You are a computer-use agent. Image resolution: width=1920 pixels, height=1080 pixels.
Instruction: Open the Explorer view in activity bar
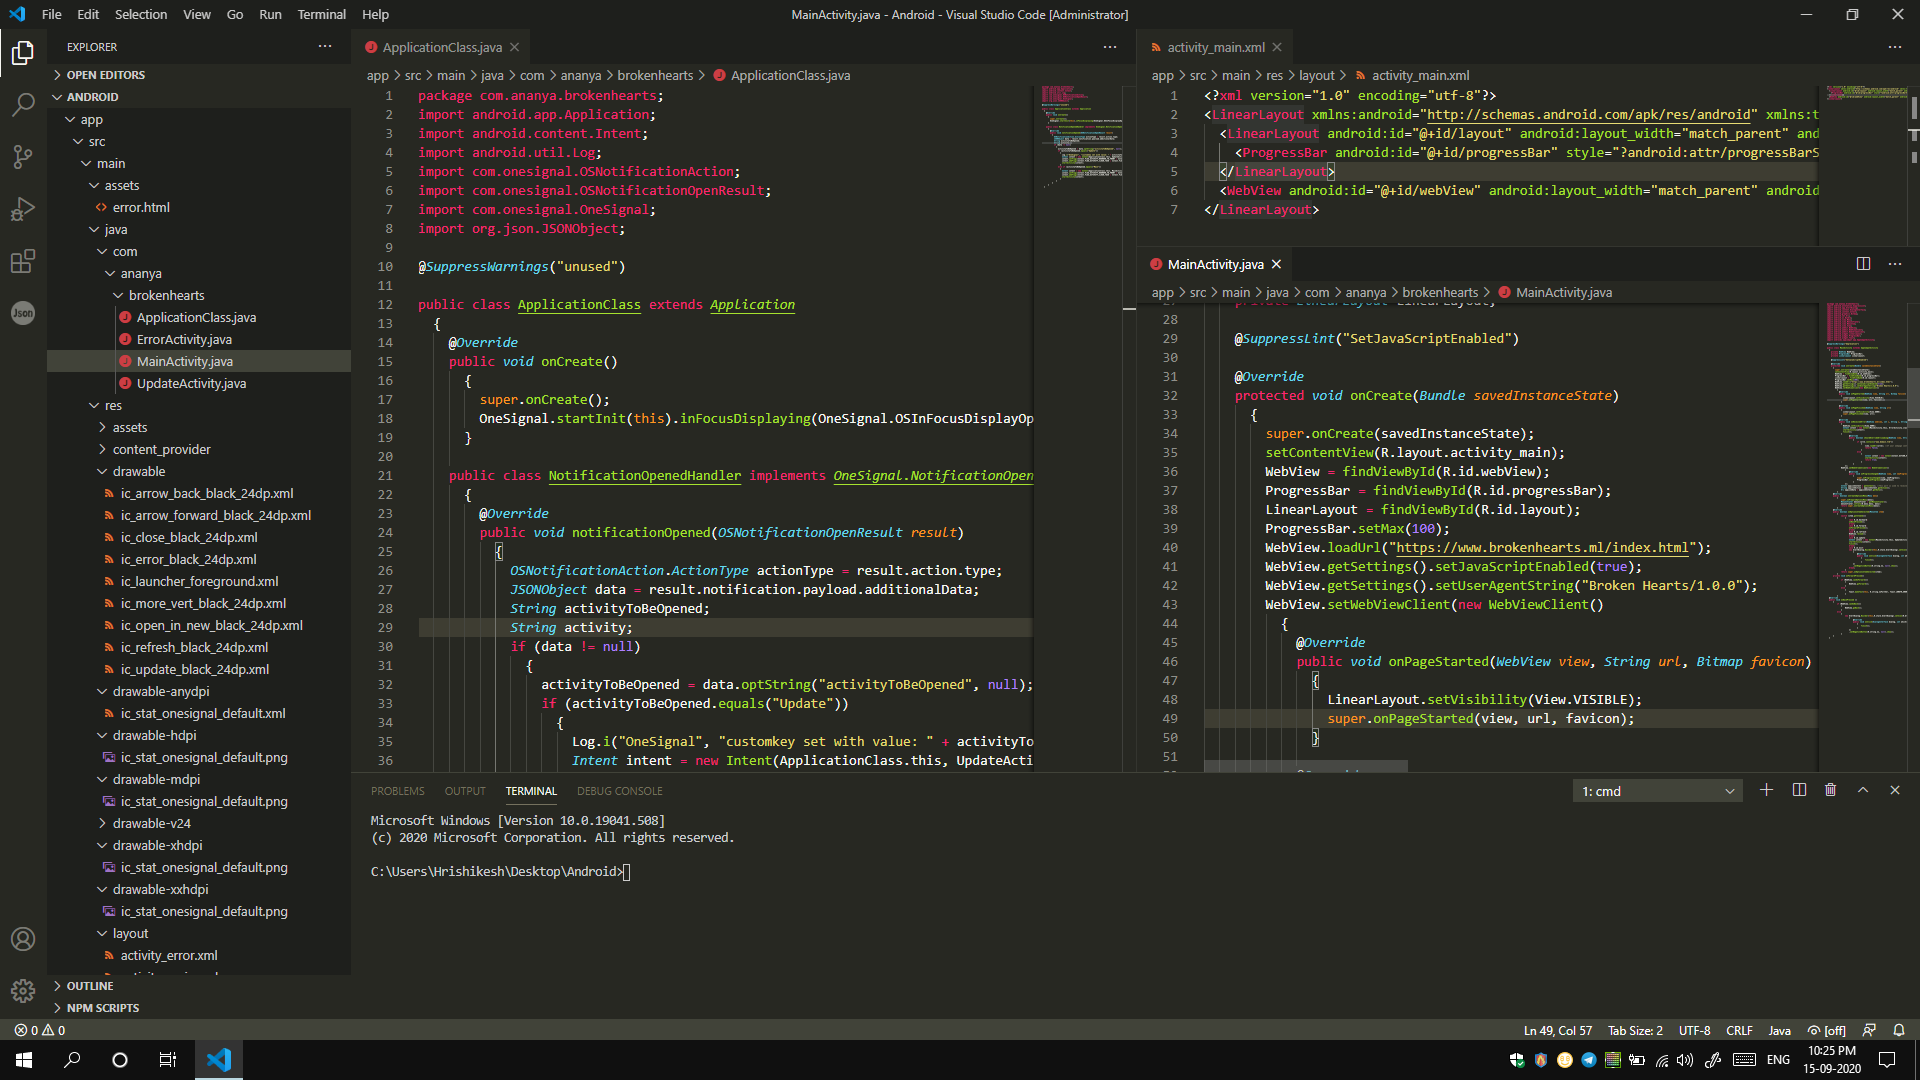pyautogui.click(x=23, y=52)
